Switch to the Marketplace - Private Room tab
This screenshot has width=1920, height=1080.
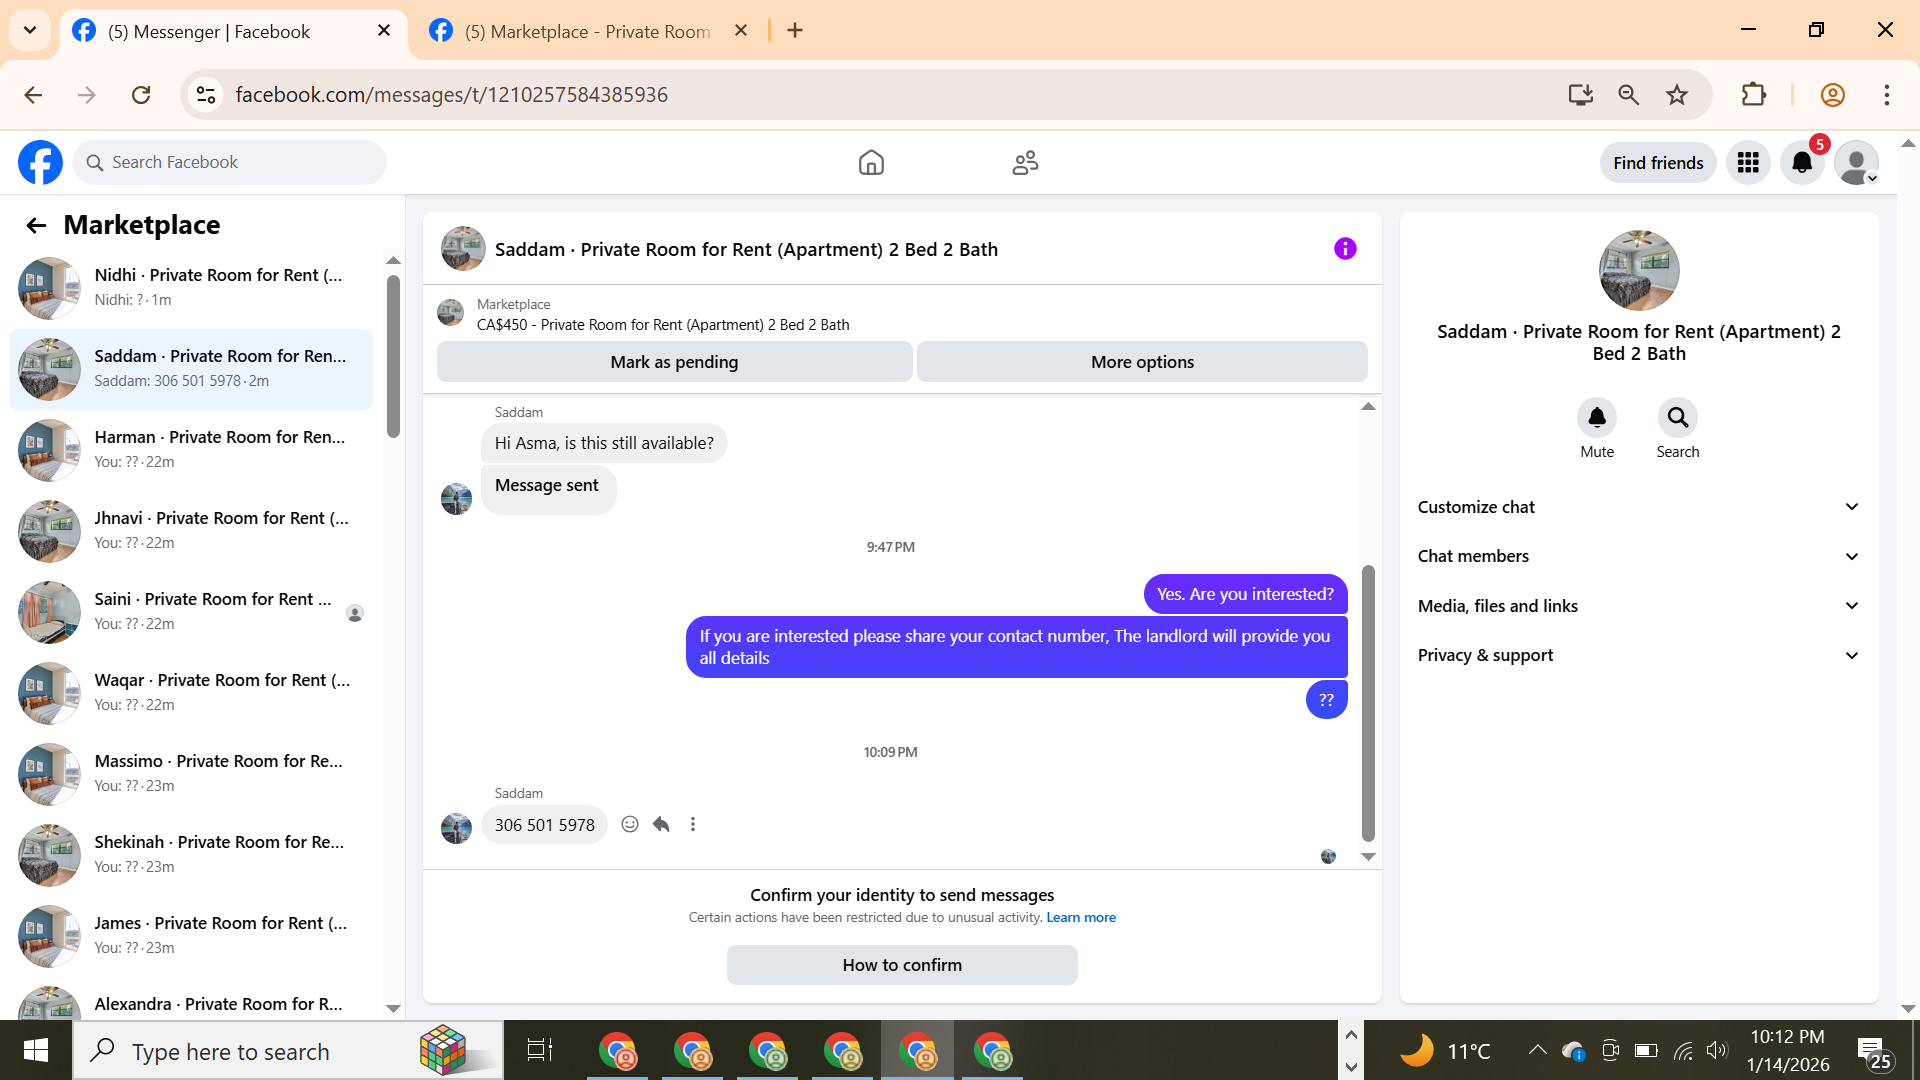coord(587,31)
